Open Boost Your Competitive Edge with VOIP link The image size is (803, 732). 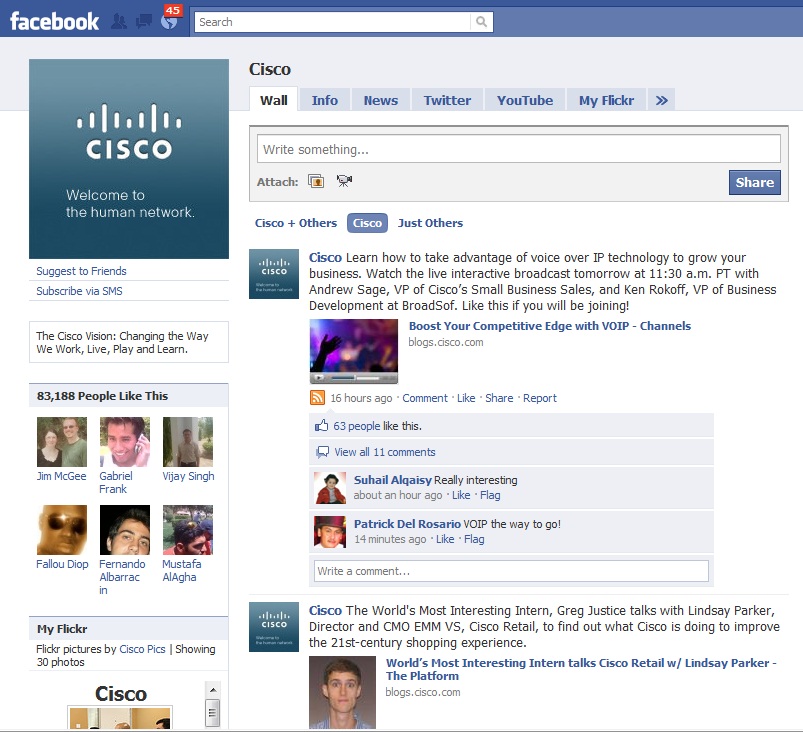tap(550, 326)
